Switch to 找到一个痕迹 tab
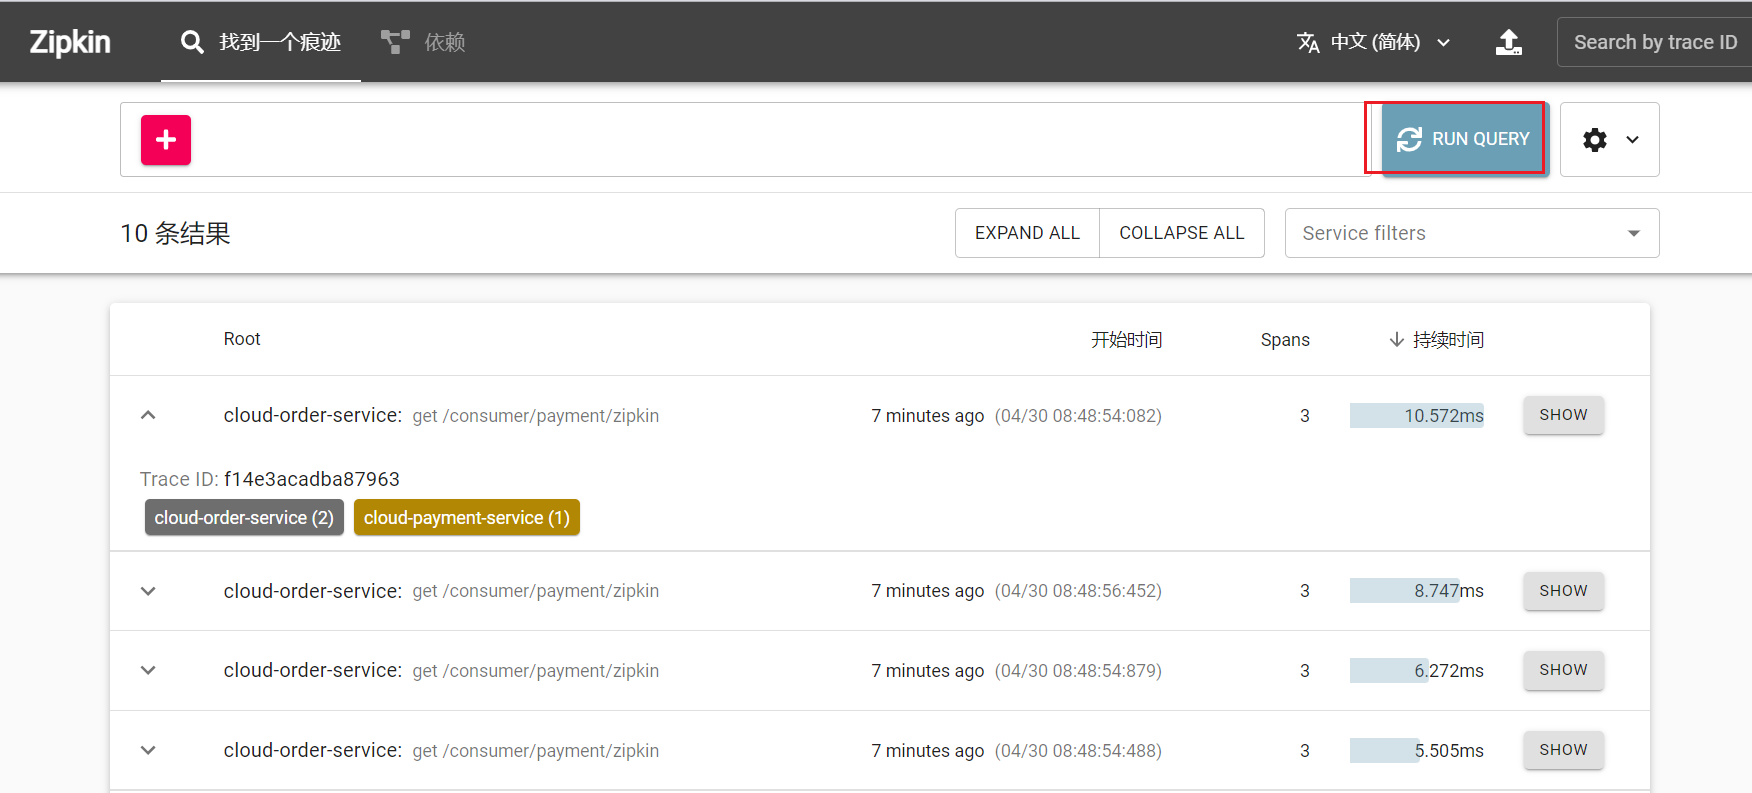This screenshot has width=1752, height=793. [261, 42]
